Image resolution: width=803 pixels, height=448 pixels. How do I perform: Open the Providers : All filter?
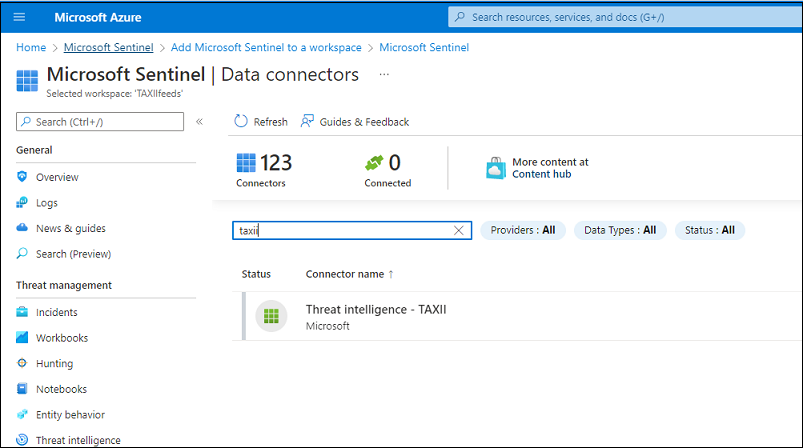523,230
